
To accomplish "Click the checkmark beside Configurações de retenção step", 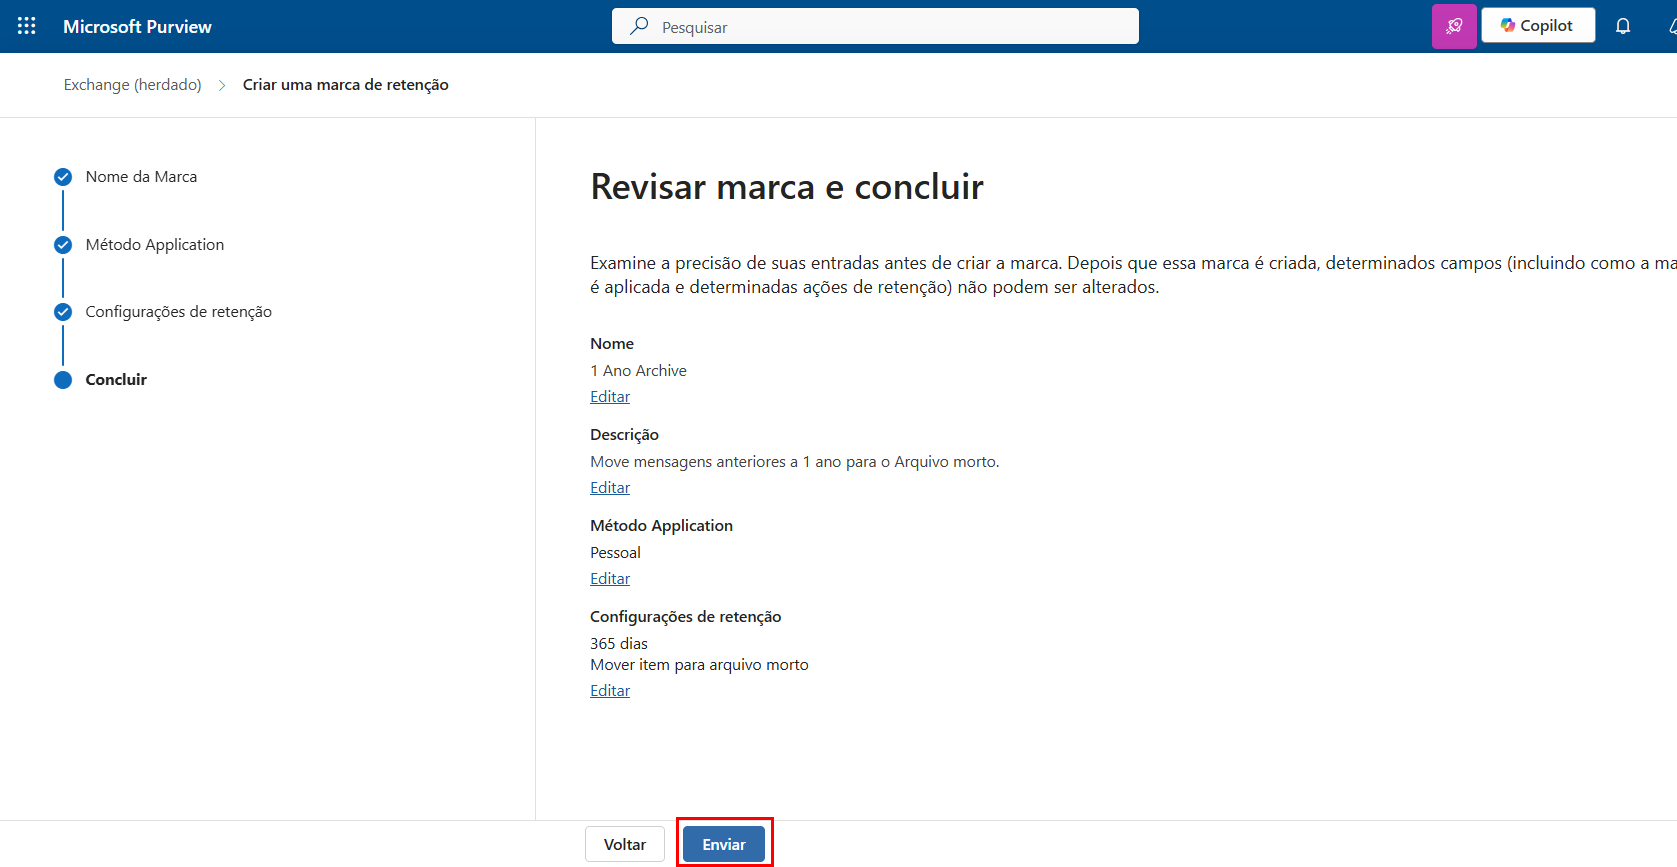I will click(x=63, y=312).
